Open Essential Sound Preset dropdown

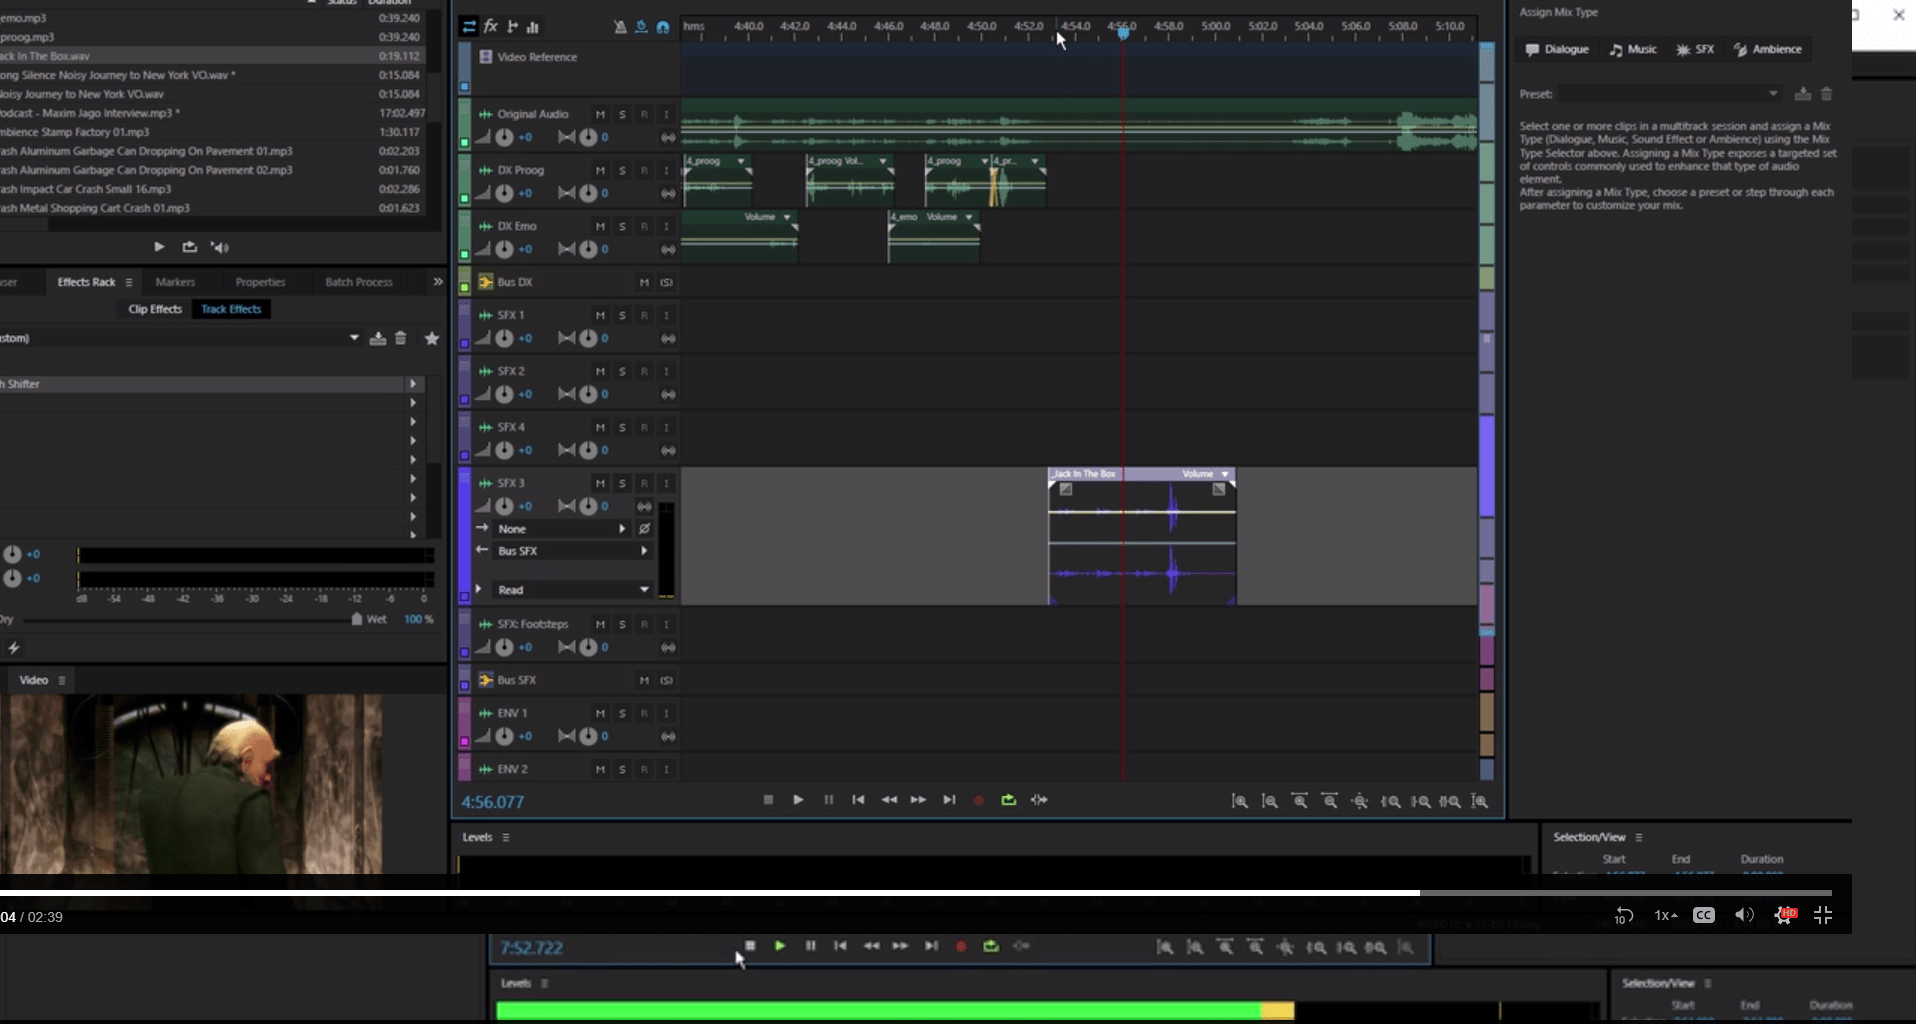coord(1670,94)
